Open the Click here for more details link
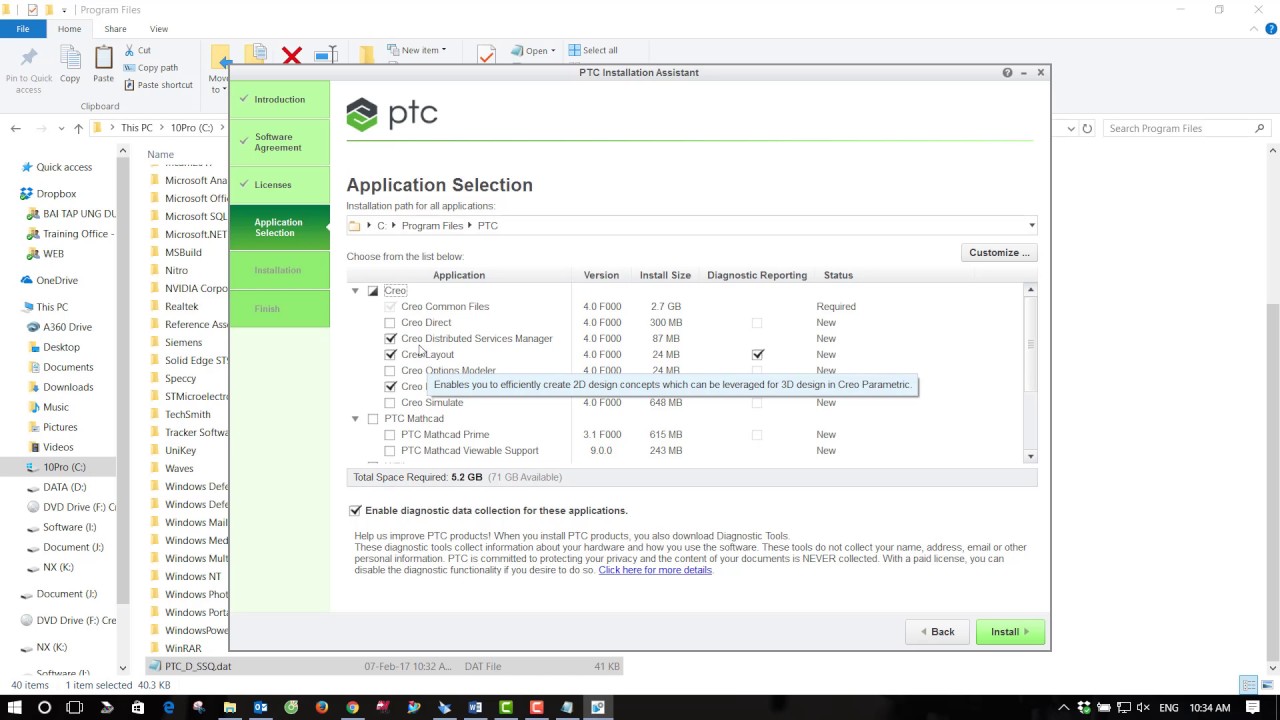1280x720 pixels. [x=655, y=570]
